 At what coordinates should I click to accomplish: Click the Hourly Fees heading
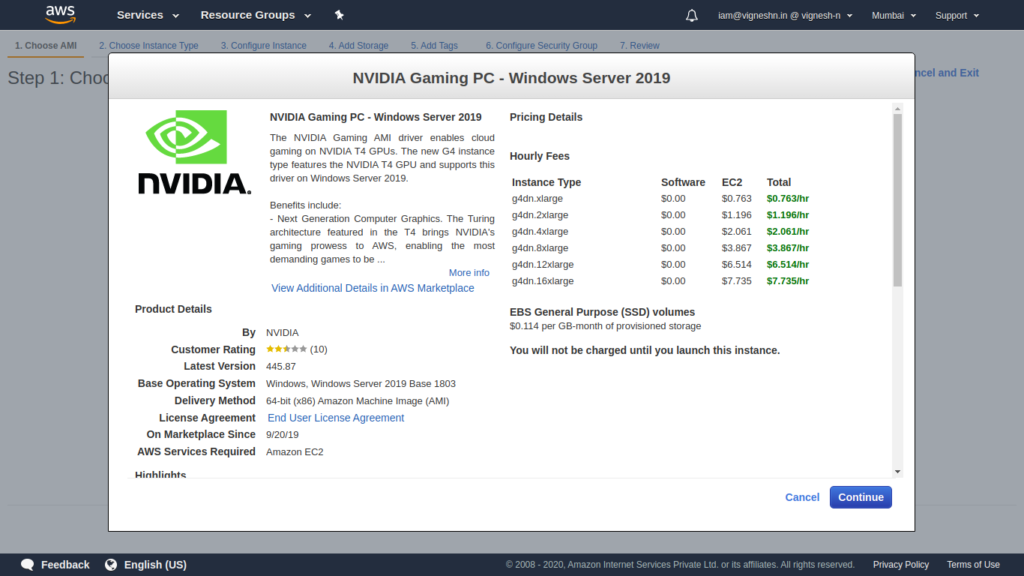click(x=539, y=156)
